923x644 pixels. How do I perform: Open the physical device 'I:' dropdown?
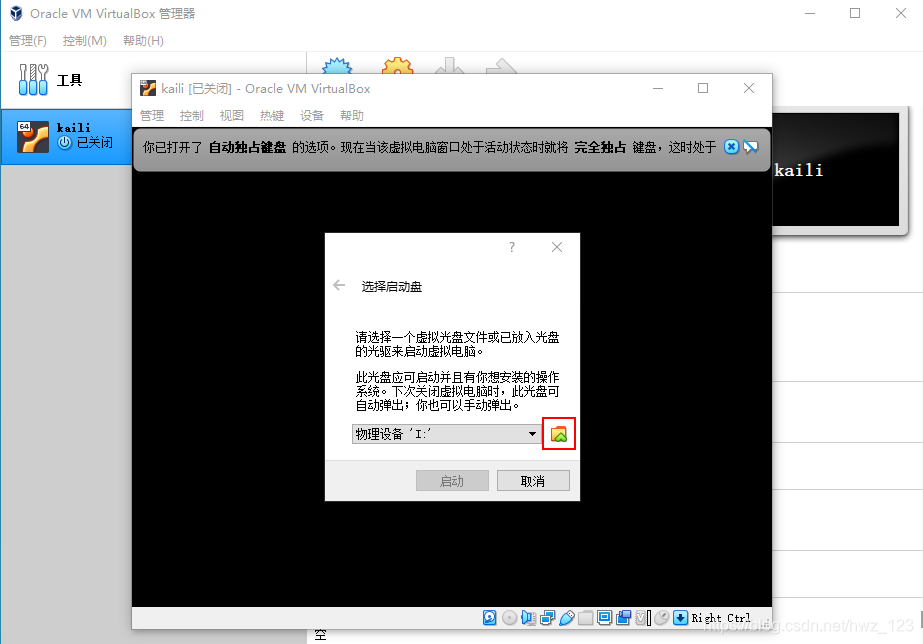[x=533, y=433]
